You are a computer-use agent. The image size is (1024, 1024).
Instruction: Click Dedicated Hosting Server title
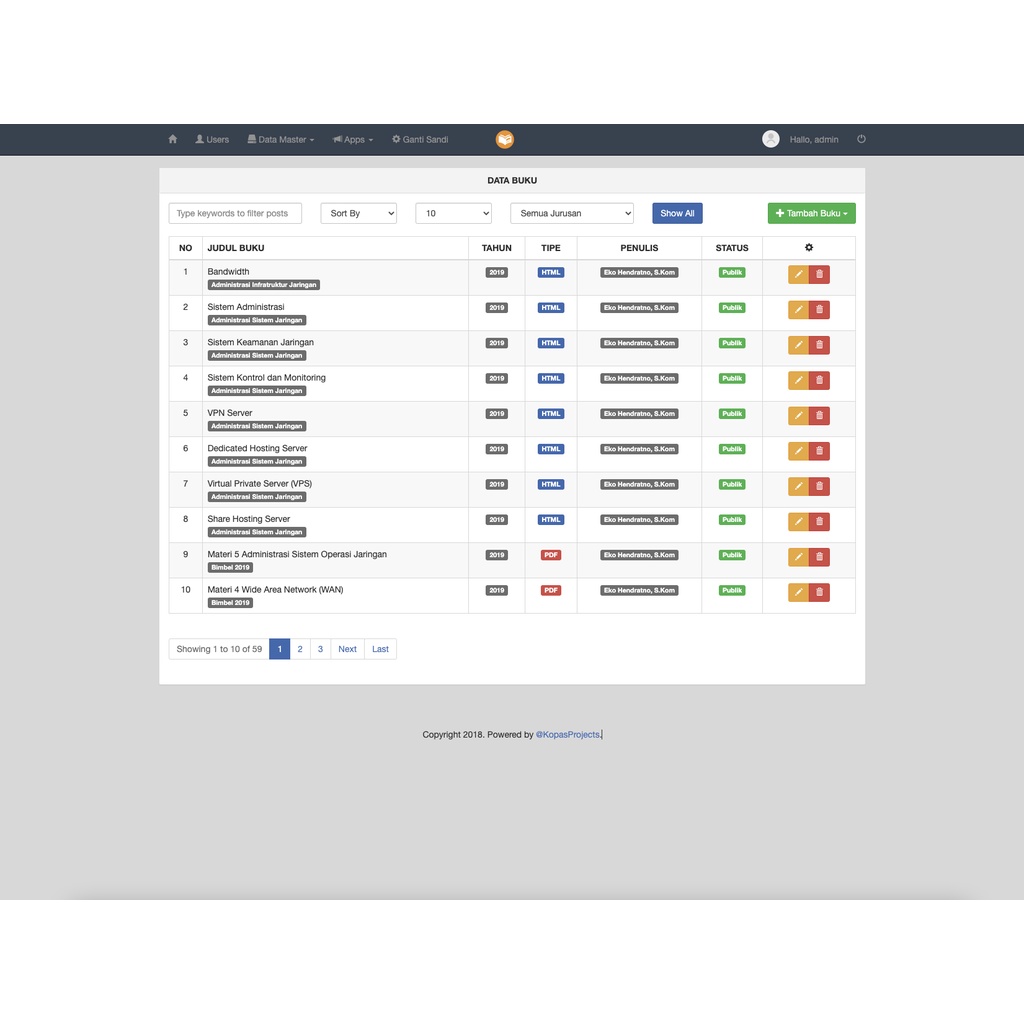click(257, 448)
